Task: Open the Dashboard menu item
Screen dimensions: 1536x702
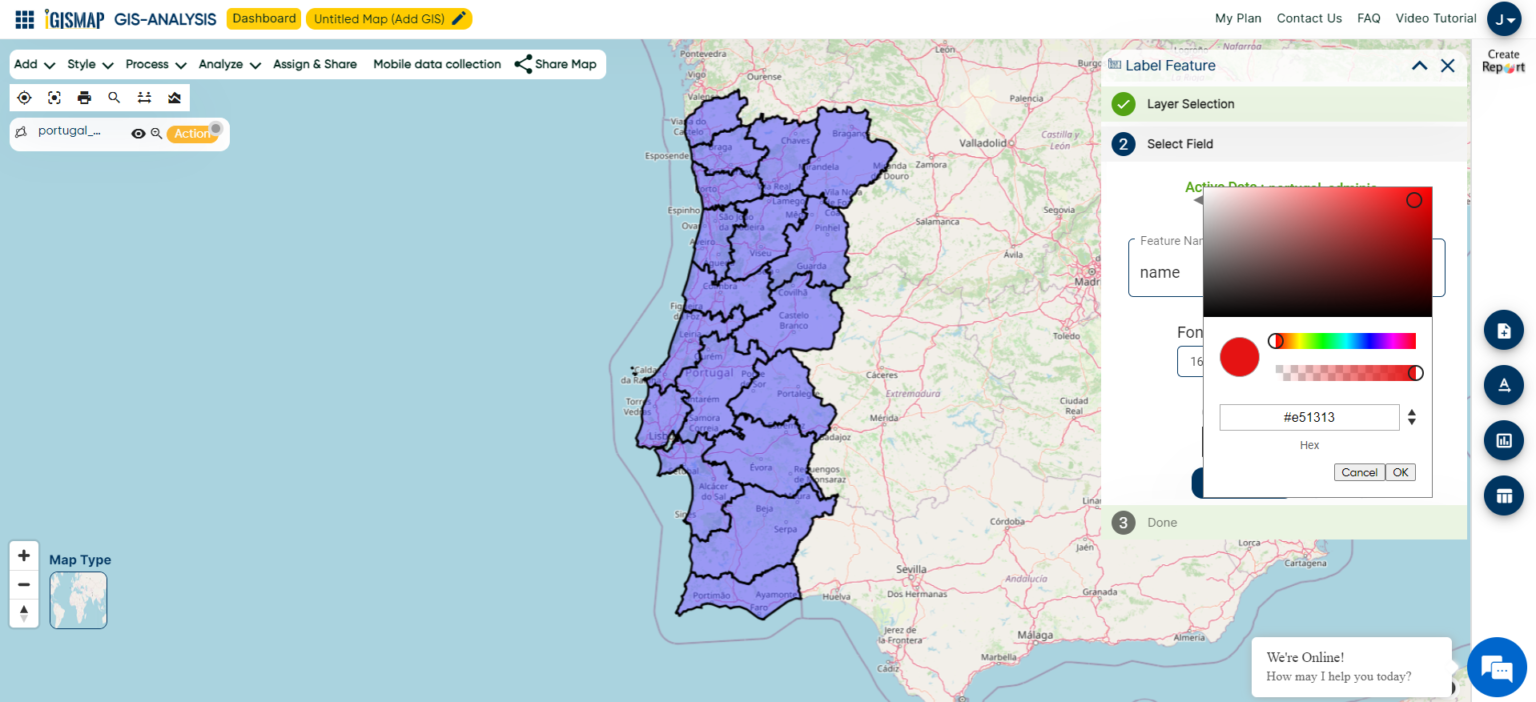Action: click(x=263, y=18)
